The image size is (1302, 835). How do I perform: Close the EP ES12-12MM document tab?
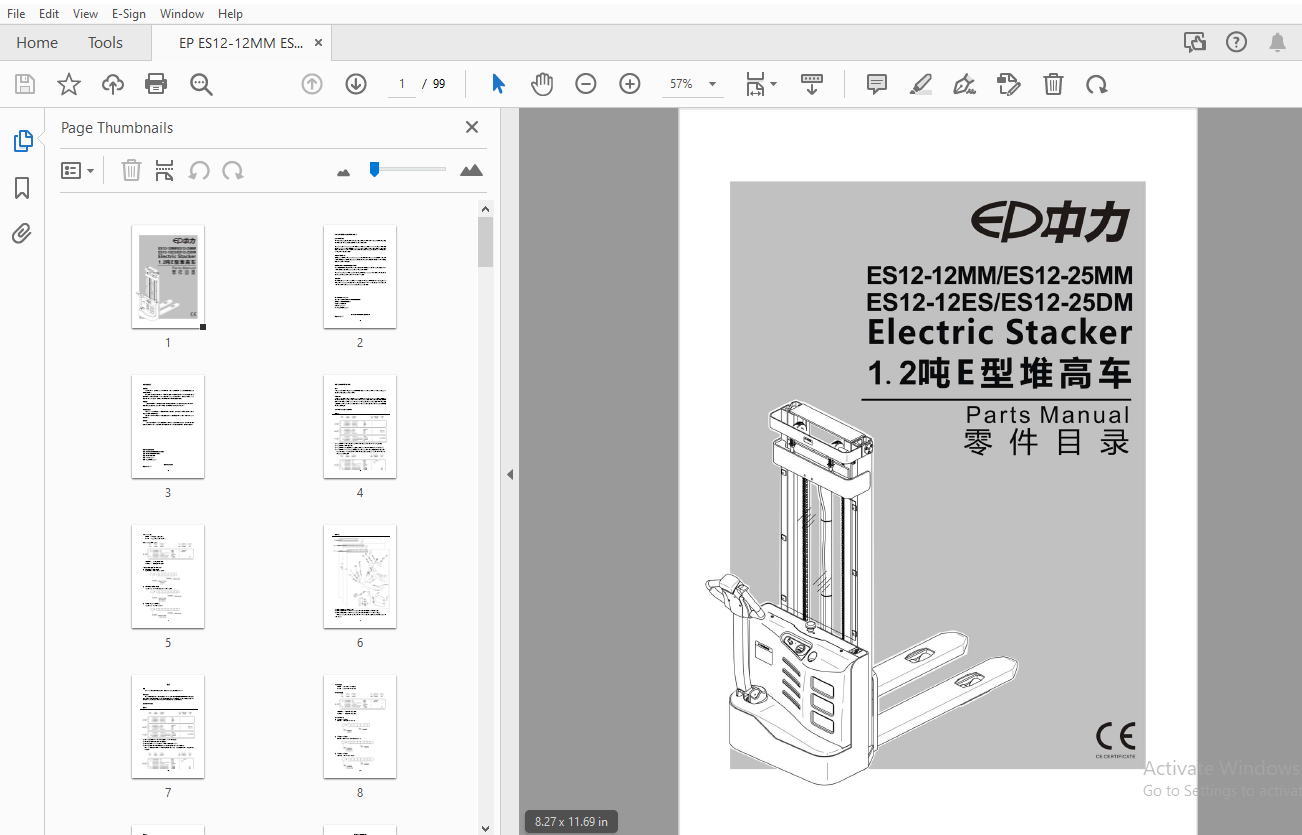pos(318,42)
